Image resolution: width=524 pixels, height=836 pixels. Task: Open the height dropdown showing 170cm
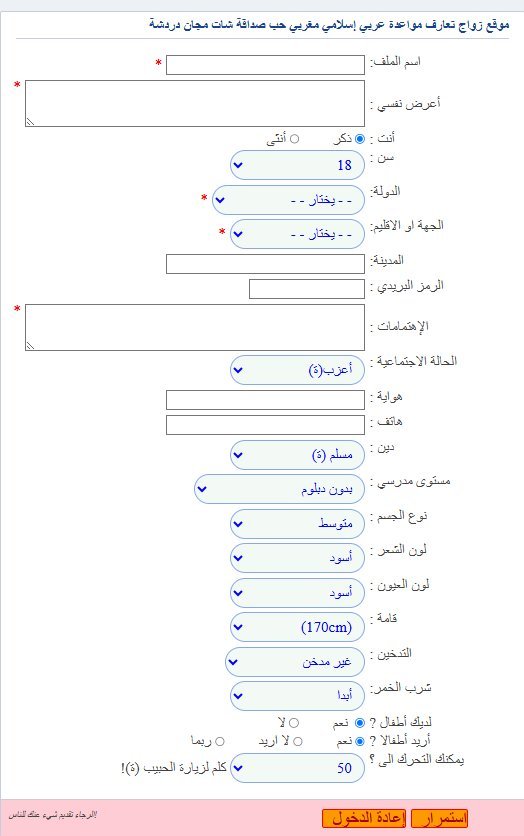tap(297, 627)
